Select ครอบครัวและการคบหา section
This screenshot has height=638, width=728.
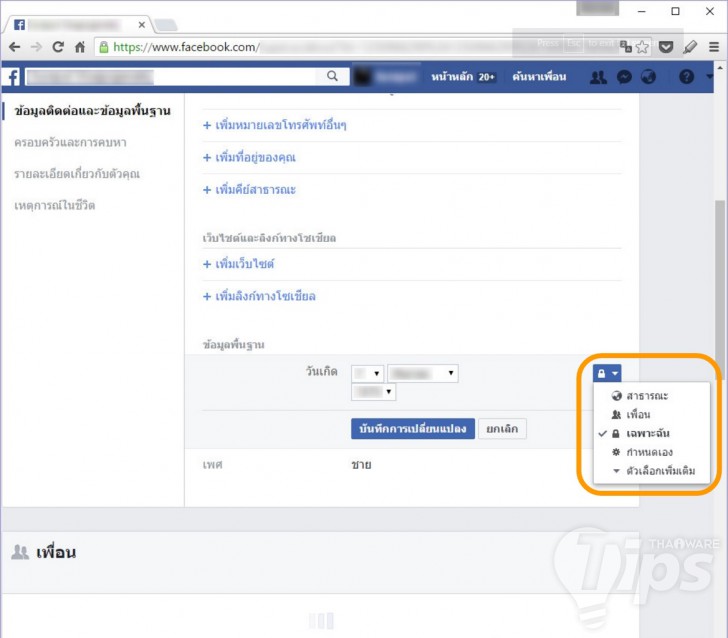[70, 143]
